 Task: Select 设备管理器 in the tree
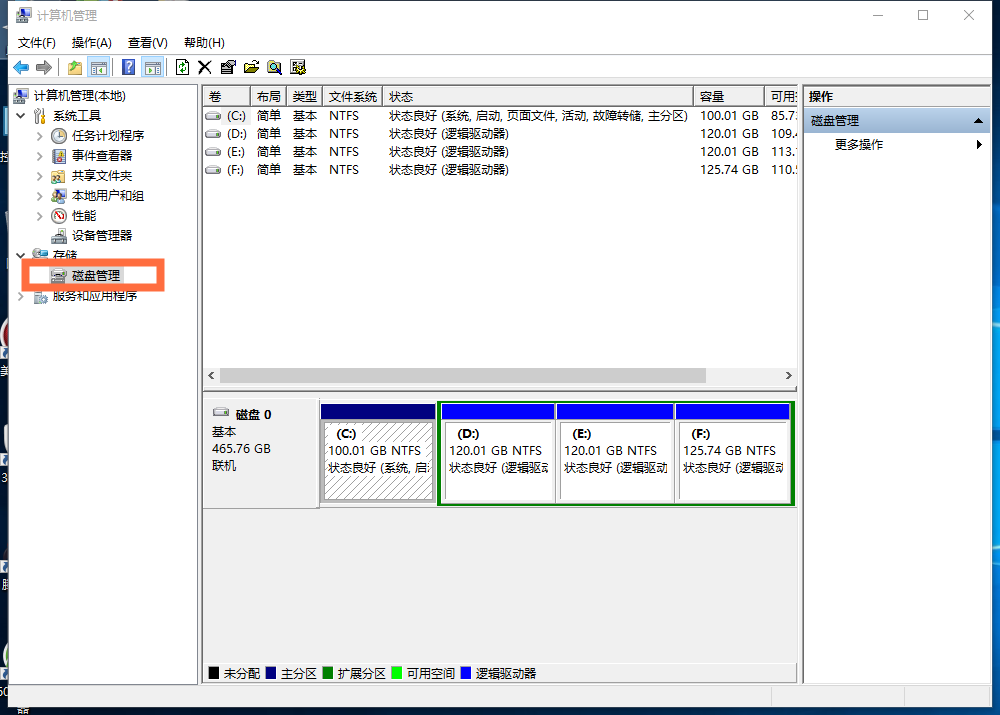click(x=101, y=236)
